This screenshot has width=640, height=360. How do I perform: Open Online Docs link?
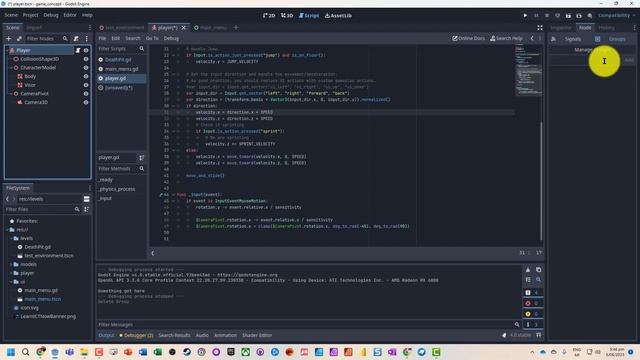tap(468, 38)
